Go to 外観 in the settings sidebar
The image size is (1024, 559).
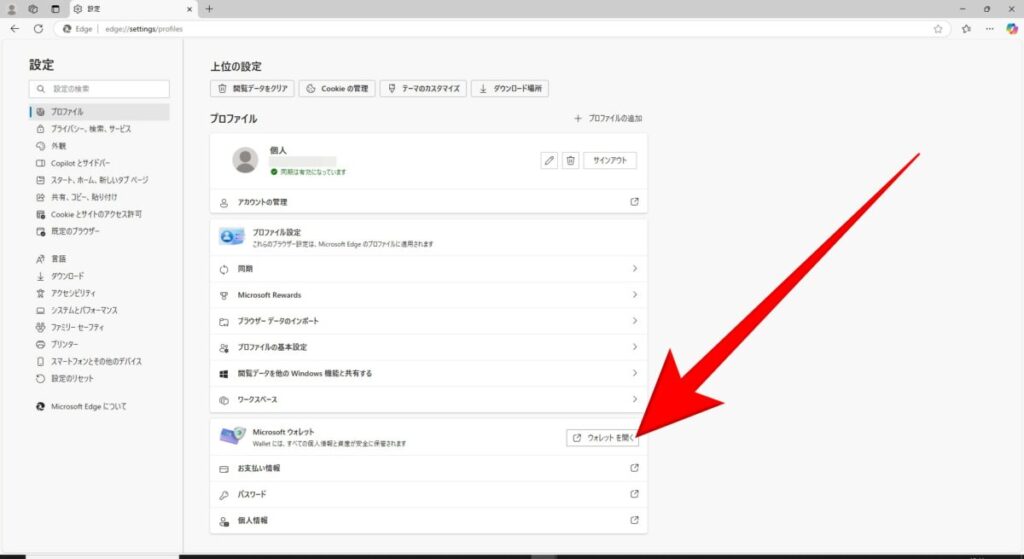click(60, 146)
